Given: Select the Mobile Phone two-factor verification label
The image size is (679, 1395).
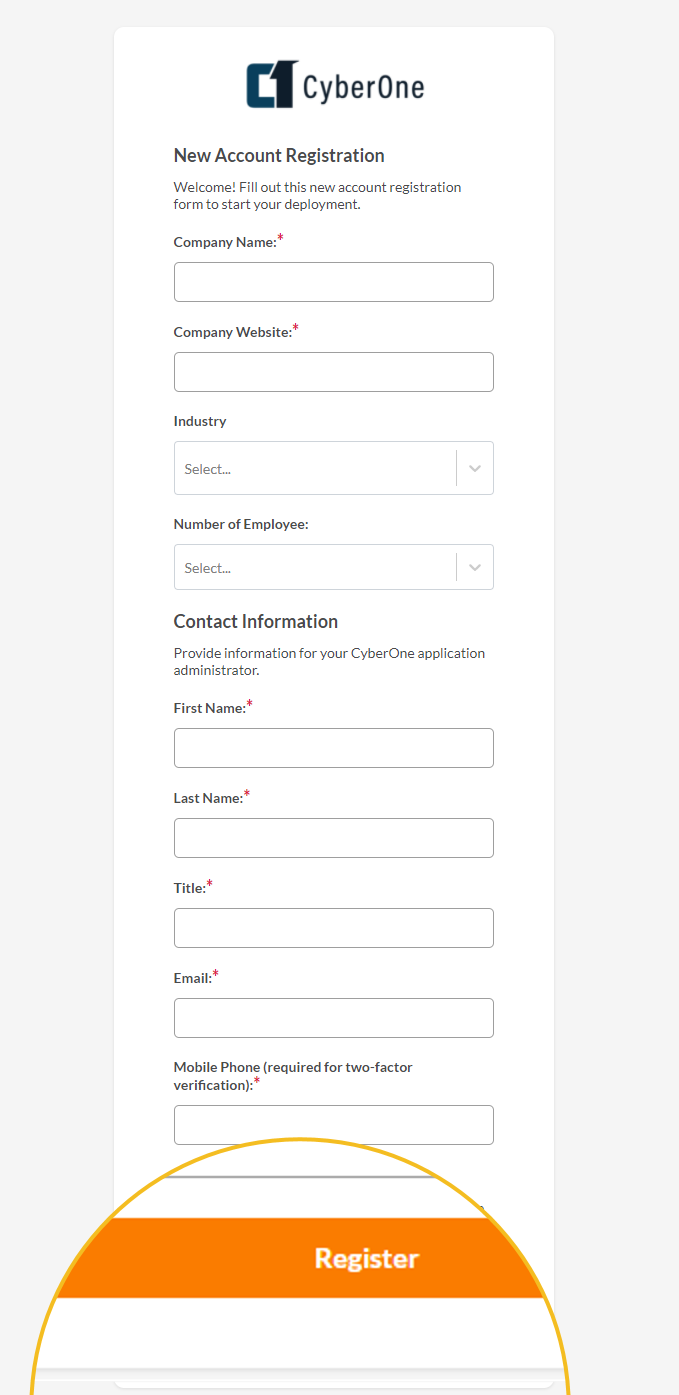Looking at the screenshot, I should 293,1075.
